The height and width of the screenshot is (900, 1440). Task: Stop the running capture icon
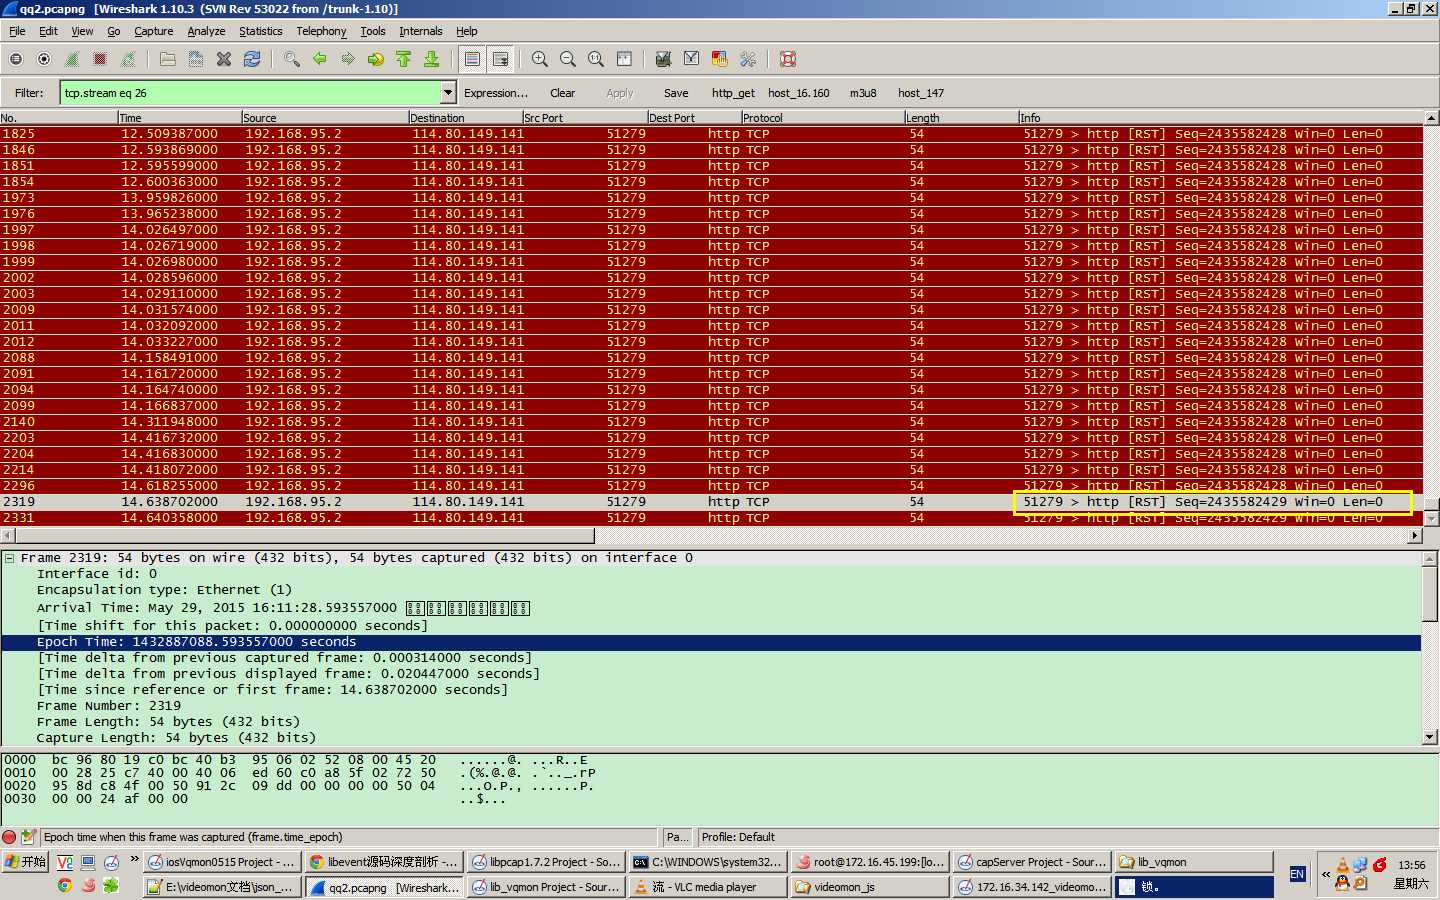pos(100,59)
